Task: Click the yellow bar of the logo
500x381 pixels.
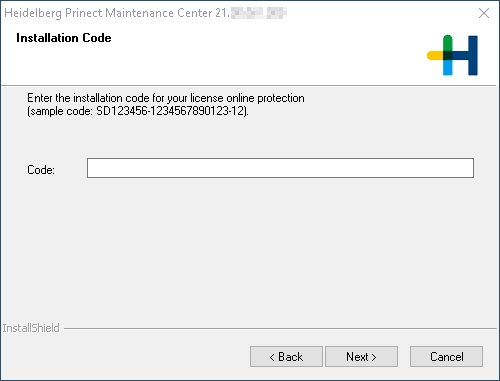Action: [x=435, y=55]
